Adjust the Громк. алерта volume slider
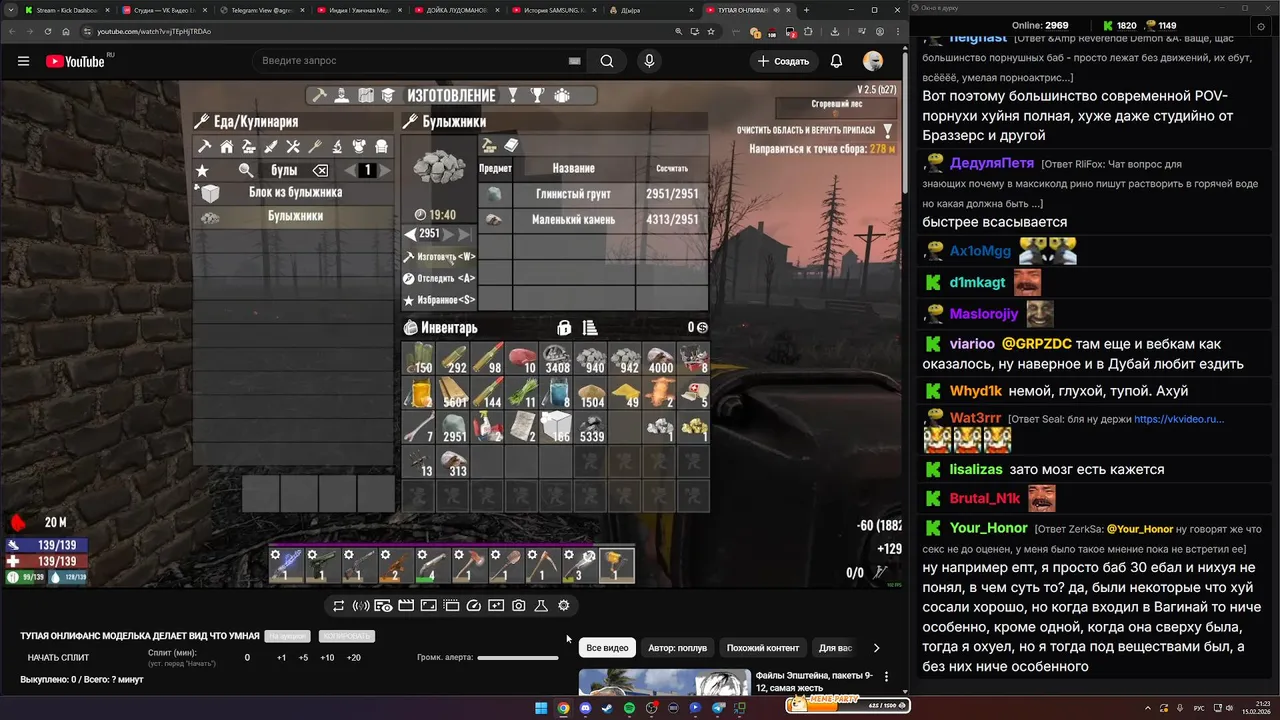The width and height of the screenshot is (1280, 720). point(518,657)
